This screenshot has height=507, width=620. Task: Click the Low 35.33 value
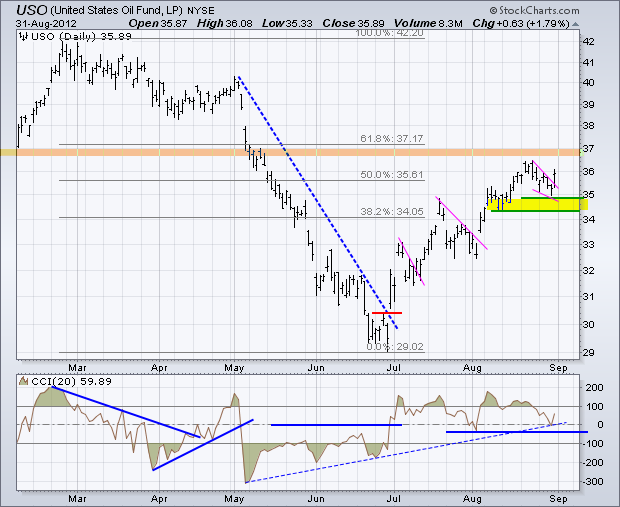[287, 23]
